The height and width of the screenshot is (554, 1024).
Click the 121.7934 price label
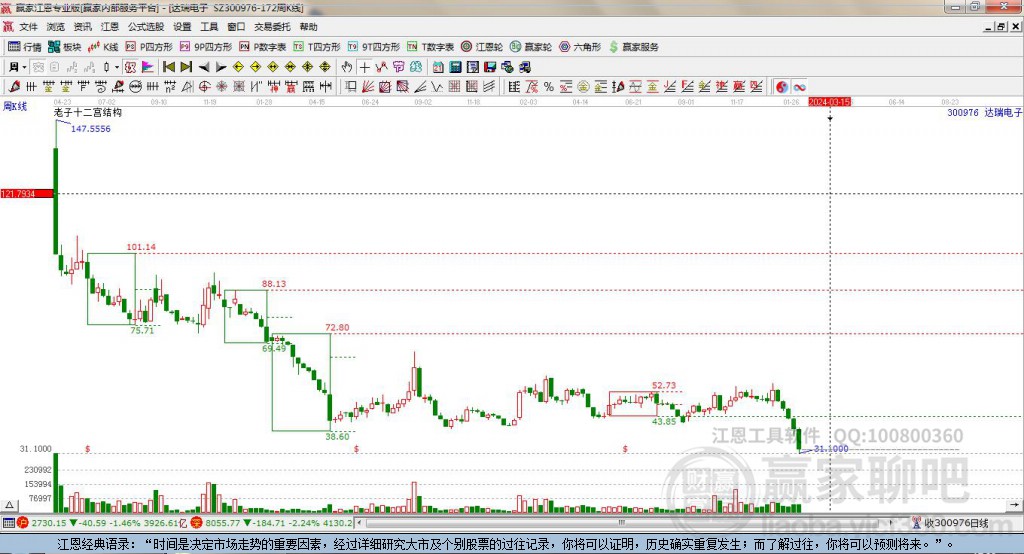tap(27, 194)
